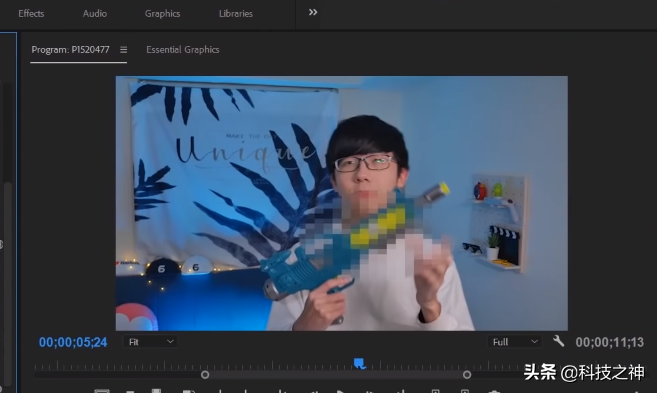Open the Fit zoom level dropdown
The height and width of the screenshot is (393, 657).
[x=151, y=342]
